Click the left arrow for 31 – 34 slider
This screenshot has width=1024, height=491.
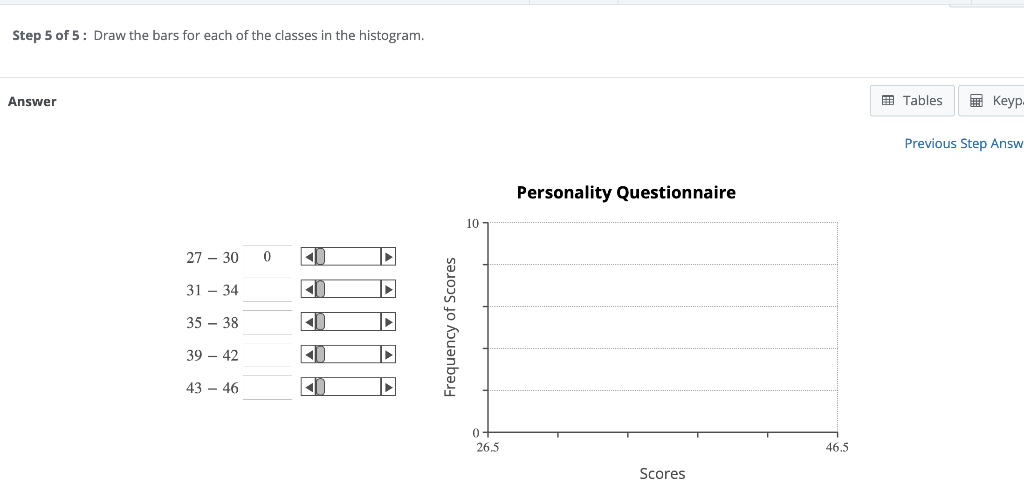[308, 289]
